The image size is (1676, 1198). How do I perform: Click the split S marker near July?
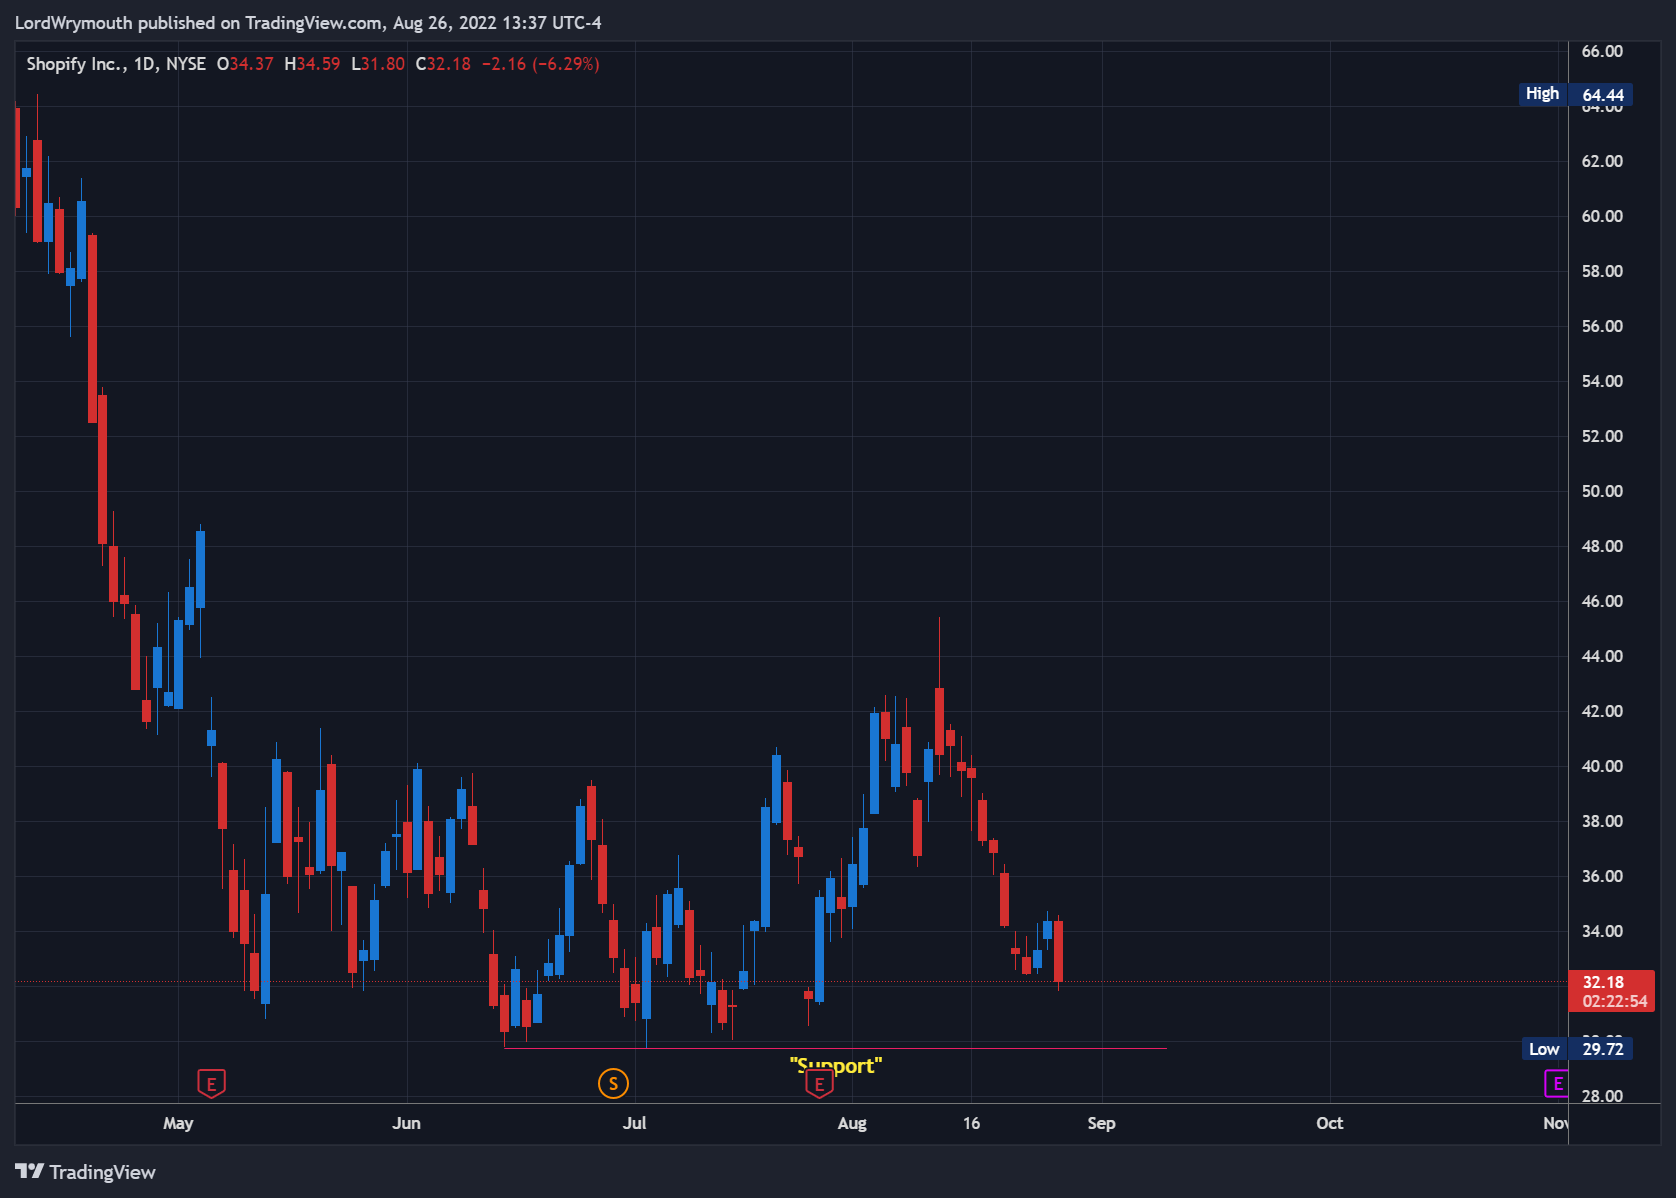pos(613,1083)
